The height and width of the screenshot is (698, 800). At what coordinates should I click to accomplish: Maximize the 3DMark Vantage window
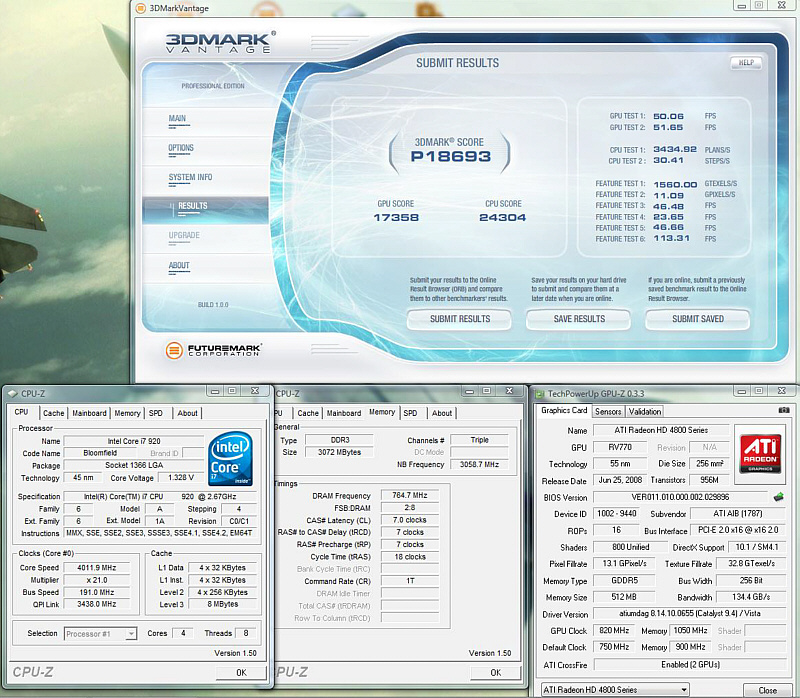point(759,5)
